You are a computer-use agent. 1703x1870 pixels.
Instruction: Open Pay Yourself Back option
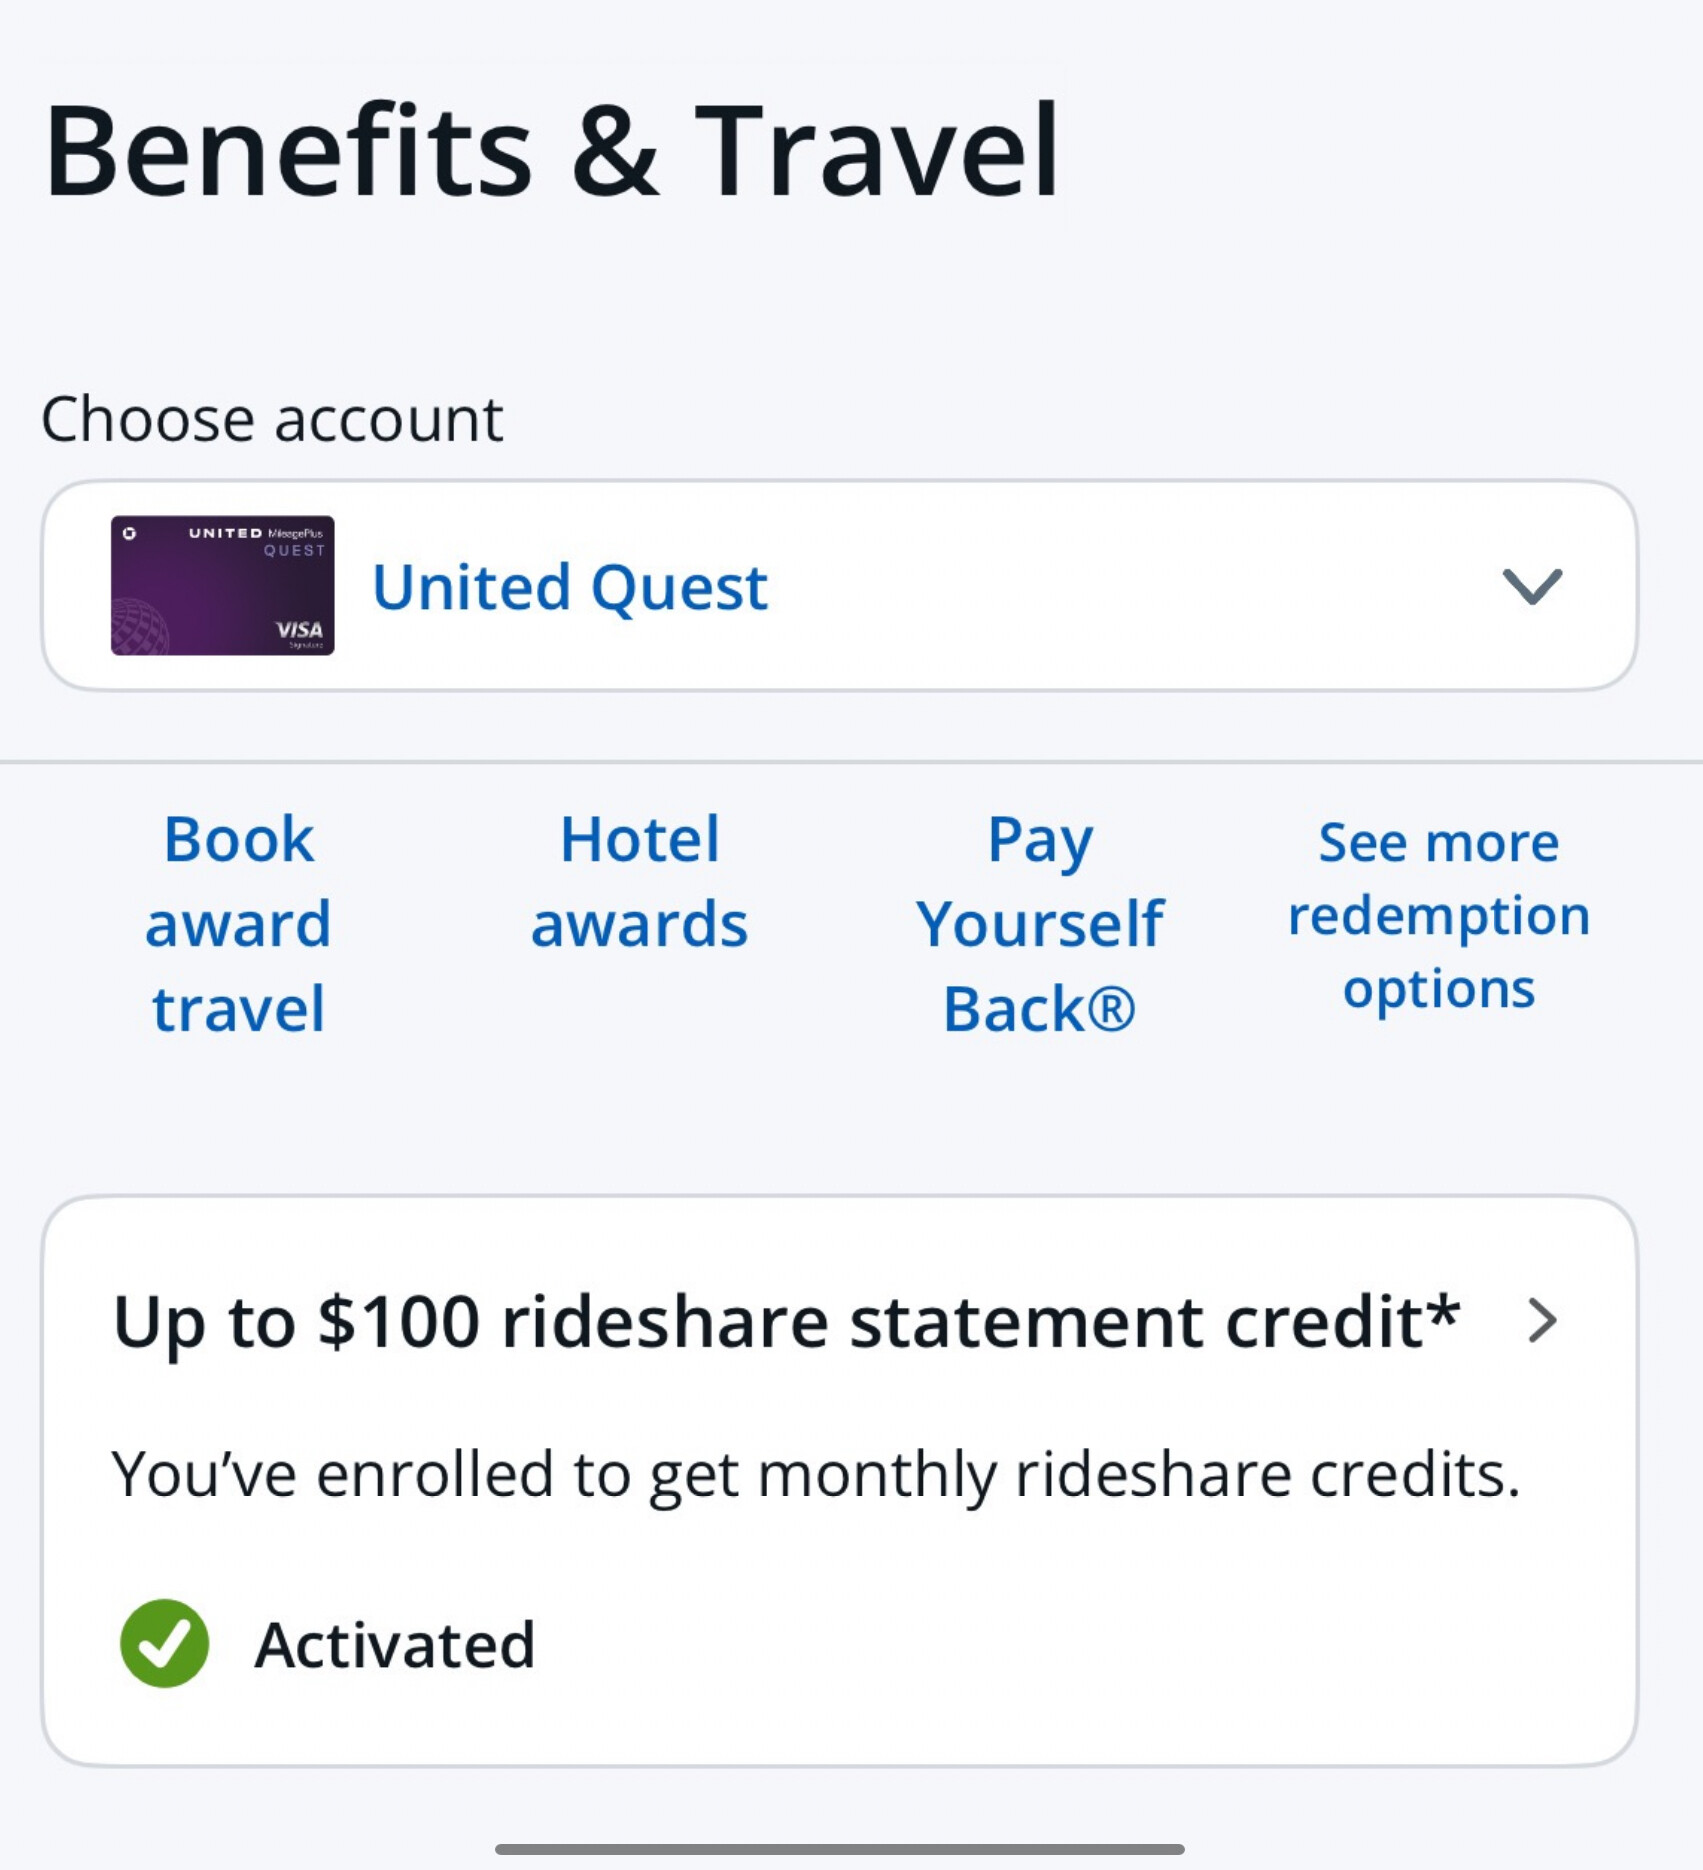(1040, 923)
